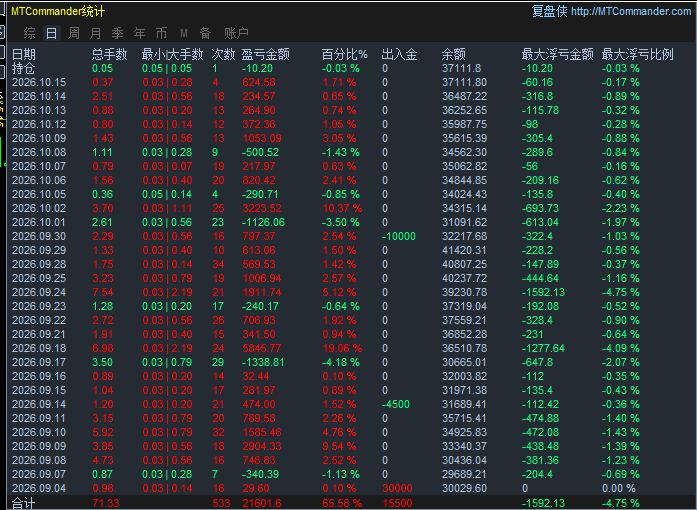
Task: Open the 备 notes tab
Action: [205, 33]
